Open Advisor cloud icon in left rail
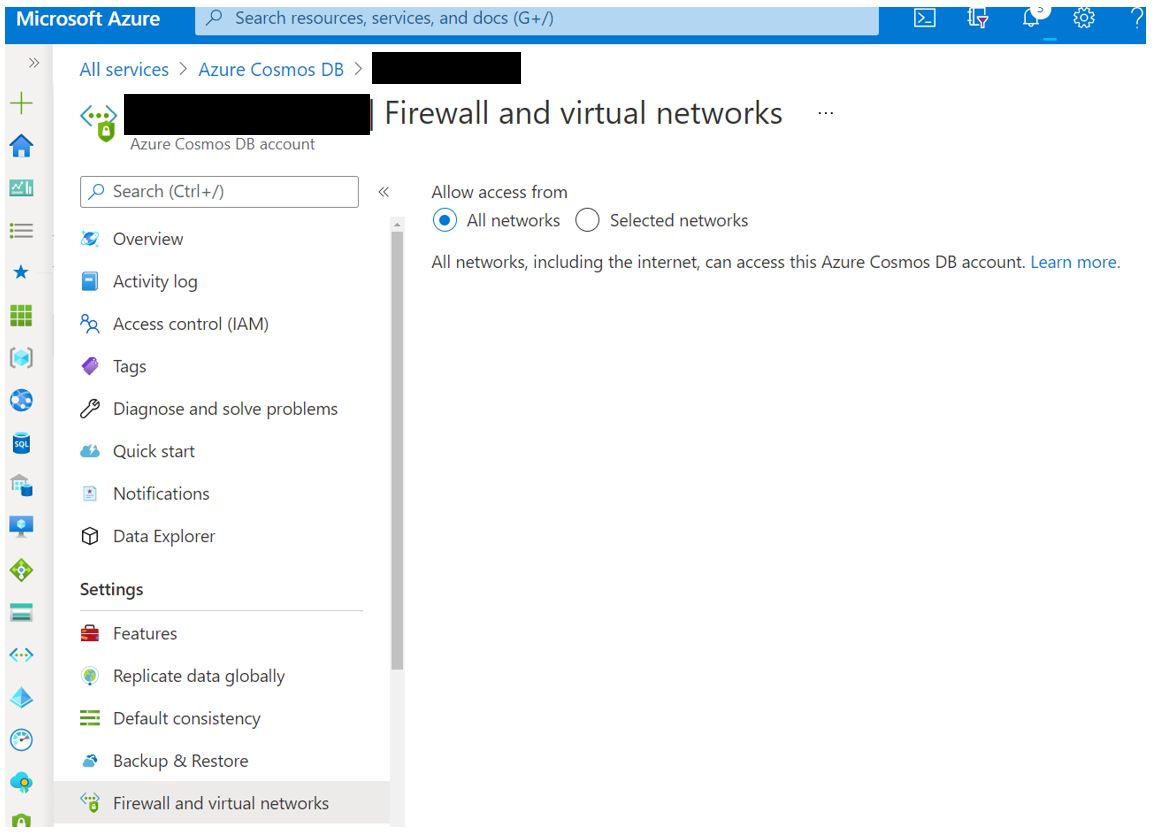Image resolution: width=1154 pixels, height=834 pixels. 21,782
